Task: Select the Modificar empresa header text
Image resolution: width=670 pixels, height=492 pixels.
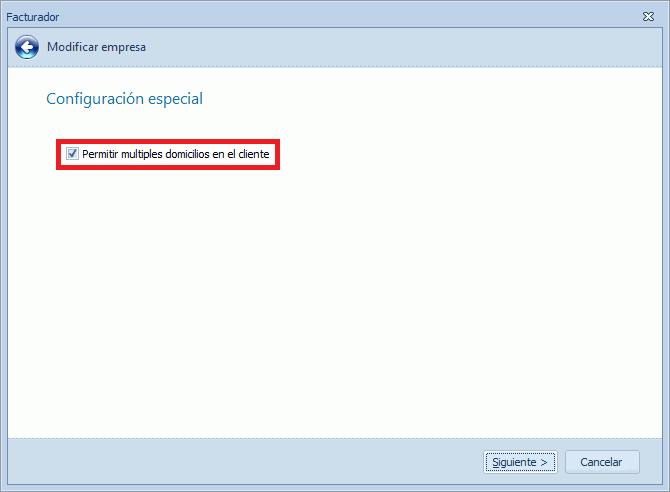Action: (96, 47)
